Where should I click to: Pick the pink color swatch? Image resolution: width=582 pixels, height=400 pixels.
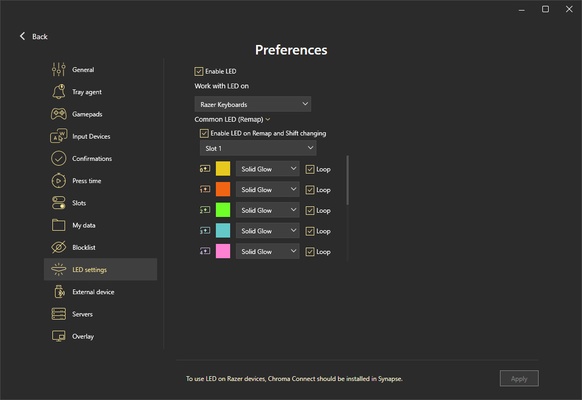[x=223, y=251]
